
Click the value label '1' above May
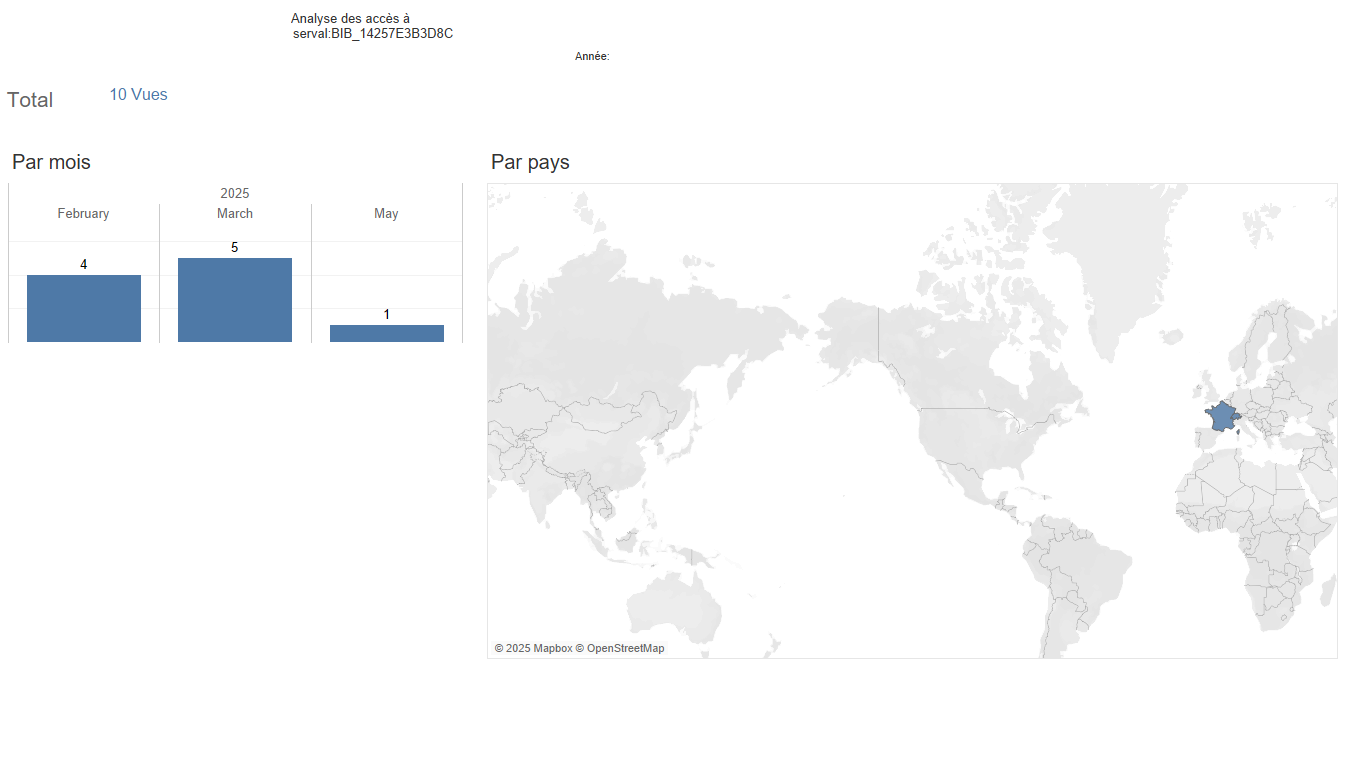click(387, 315)
